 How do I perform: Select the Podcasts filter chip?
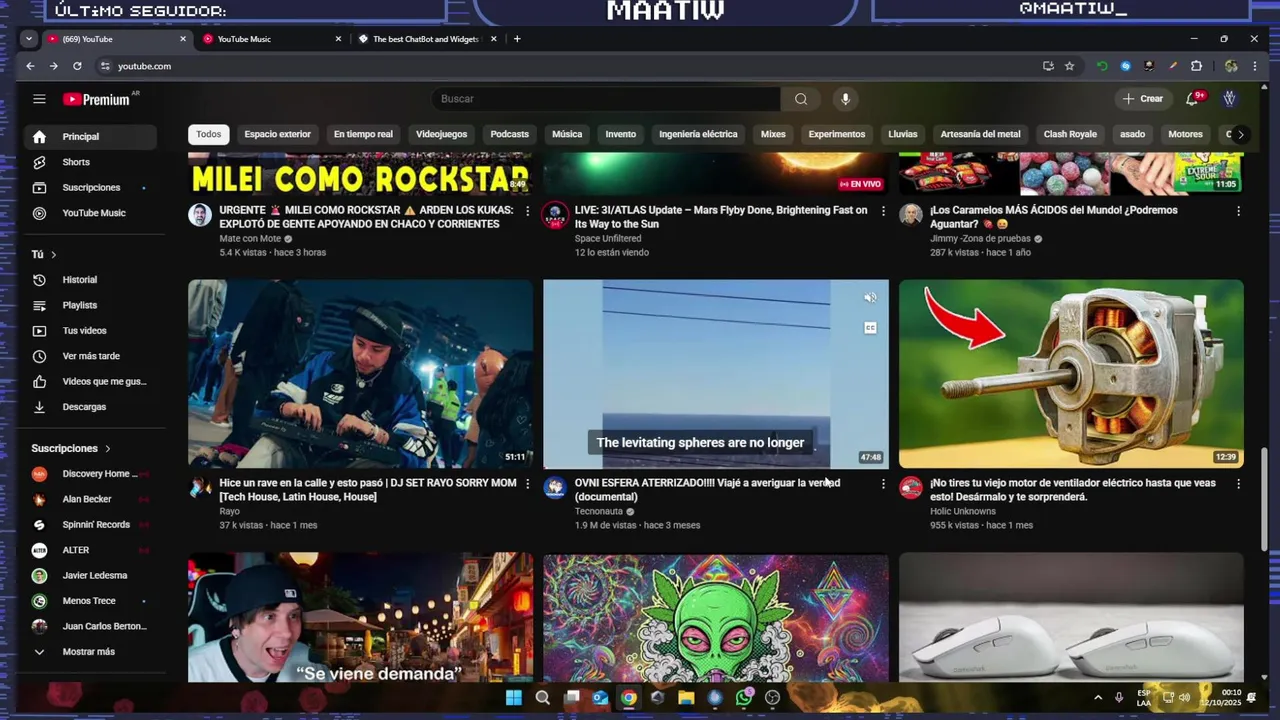[510, 134]
